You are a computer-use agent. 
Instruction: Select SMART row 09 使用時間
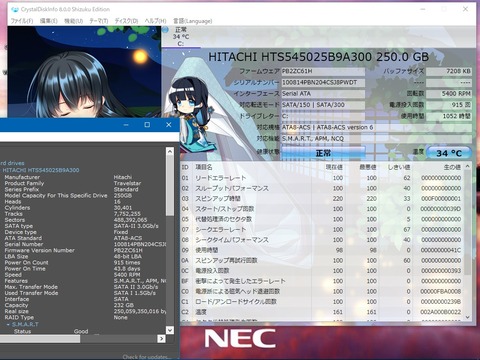pos(322,250)
